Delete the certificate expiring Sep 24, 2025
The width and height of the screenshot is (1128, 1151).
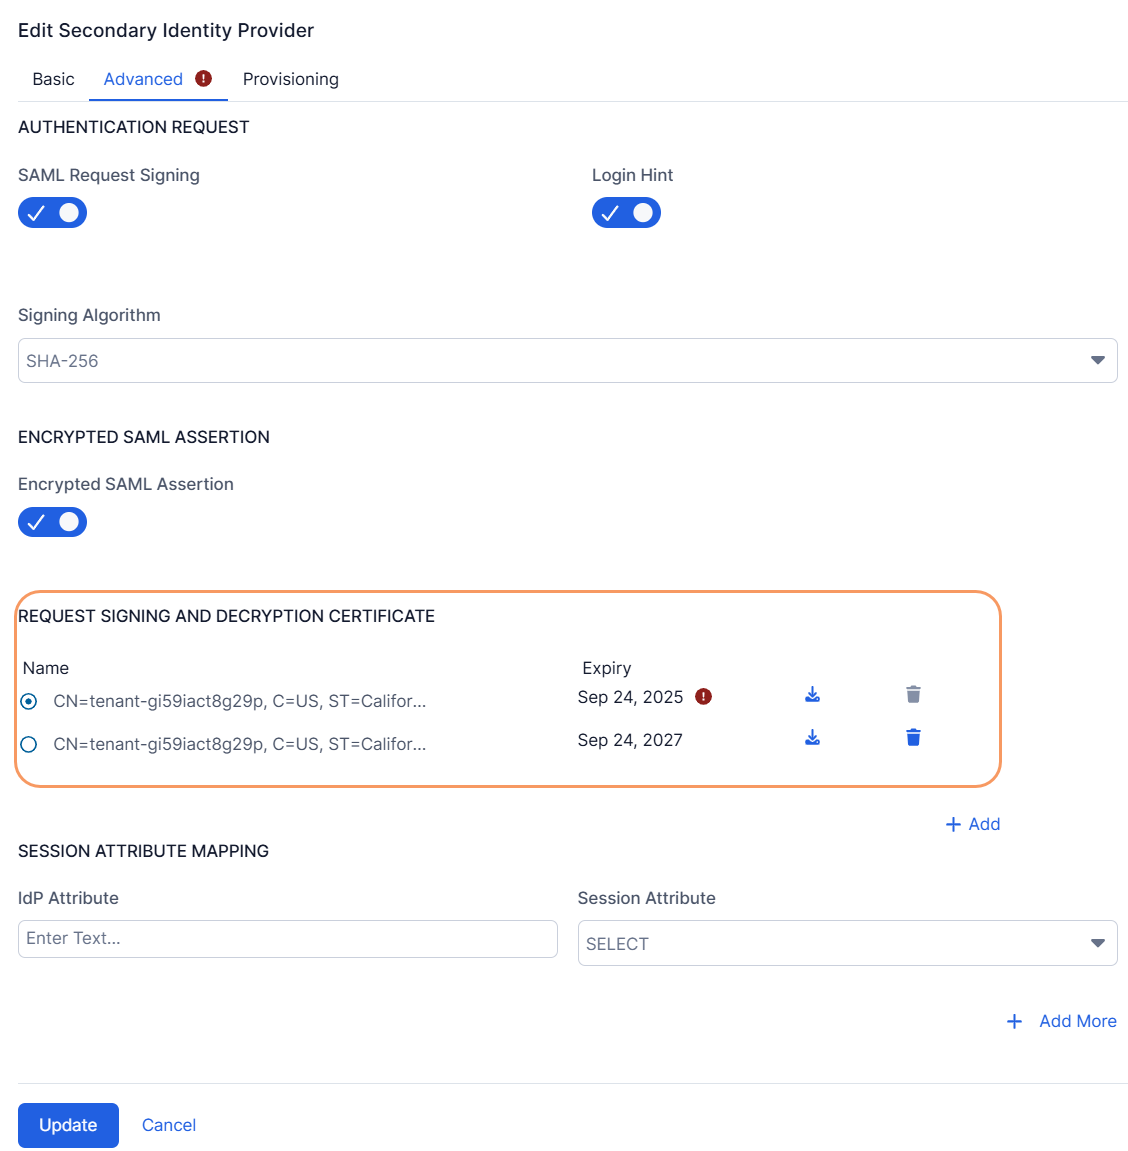coord(913,695)
